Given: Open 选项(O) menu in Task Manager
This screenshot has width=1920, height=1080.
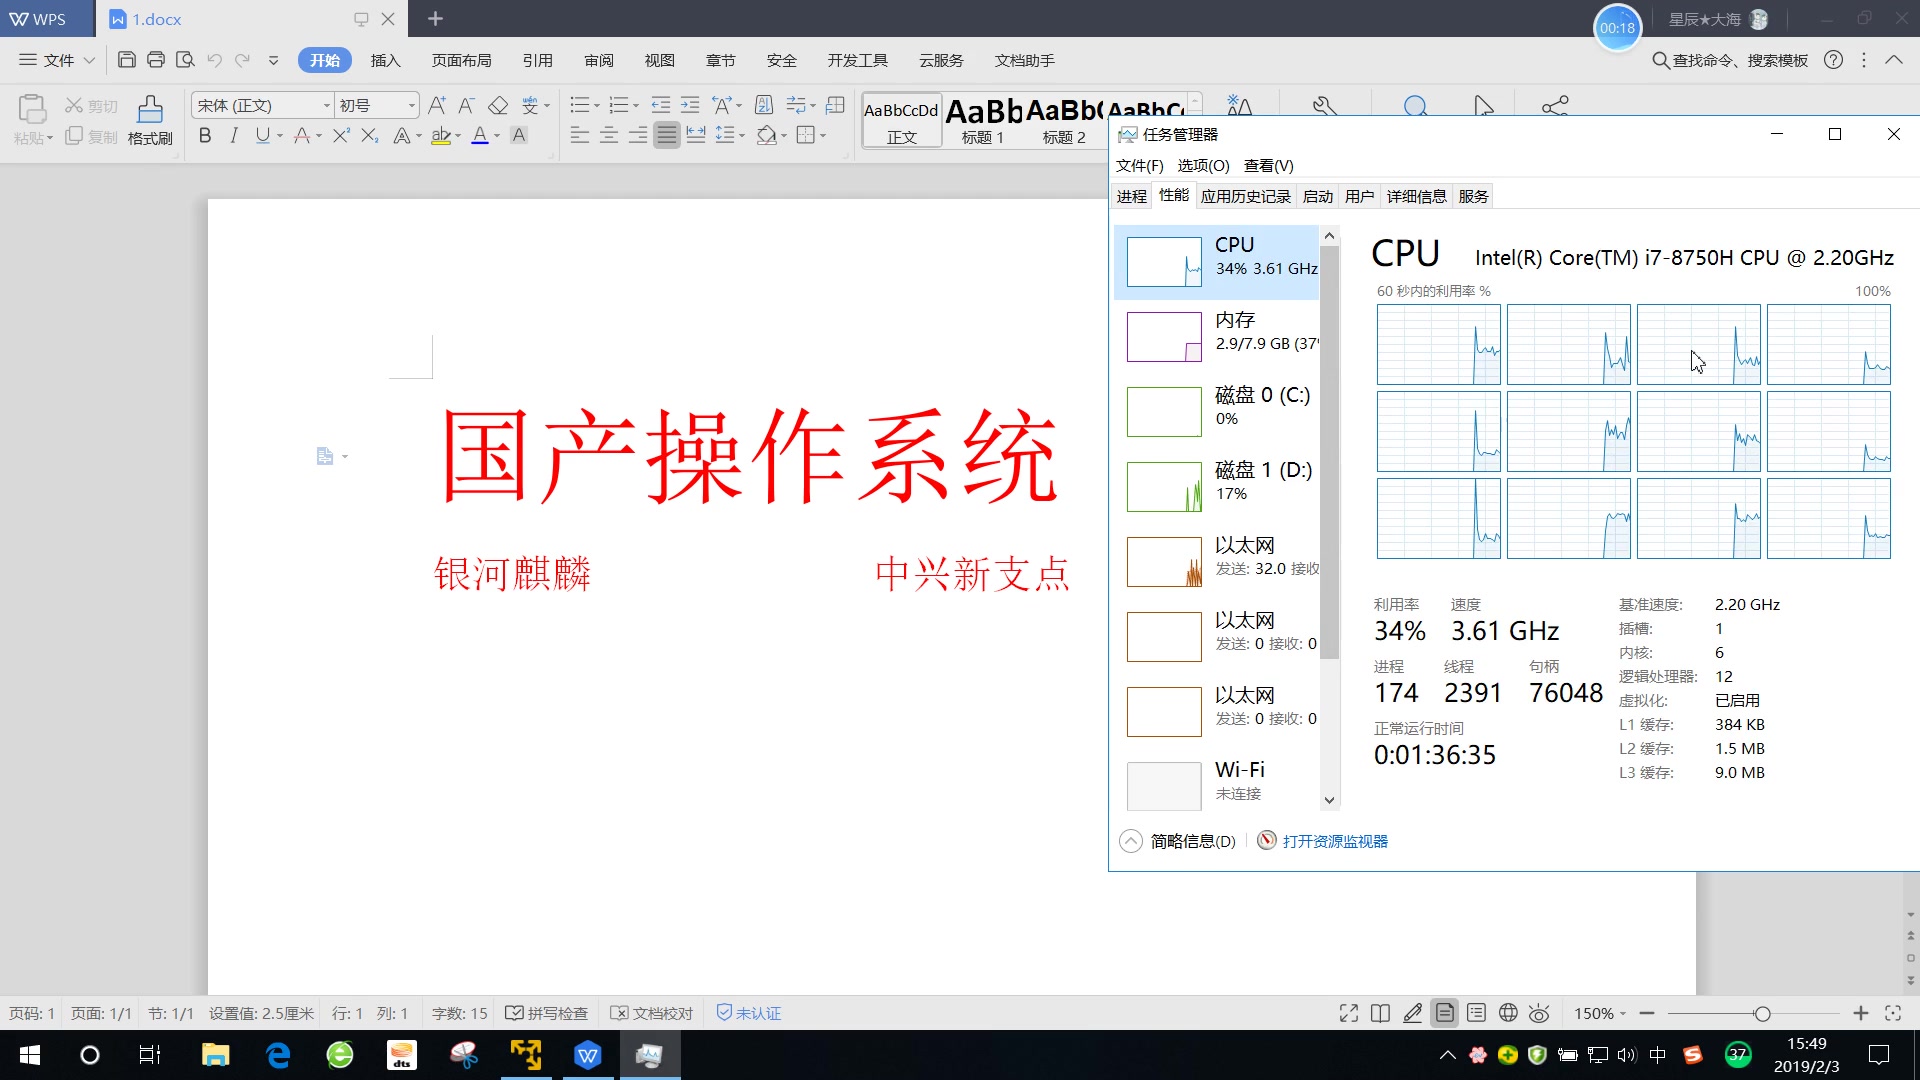Looking at the screenshot, I should coord(1203,165).
